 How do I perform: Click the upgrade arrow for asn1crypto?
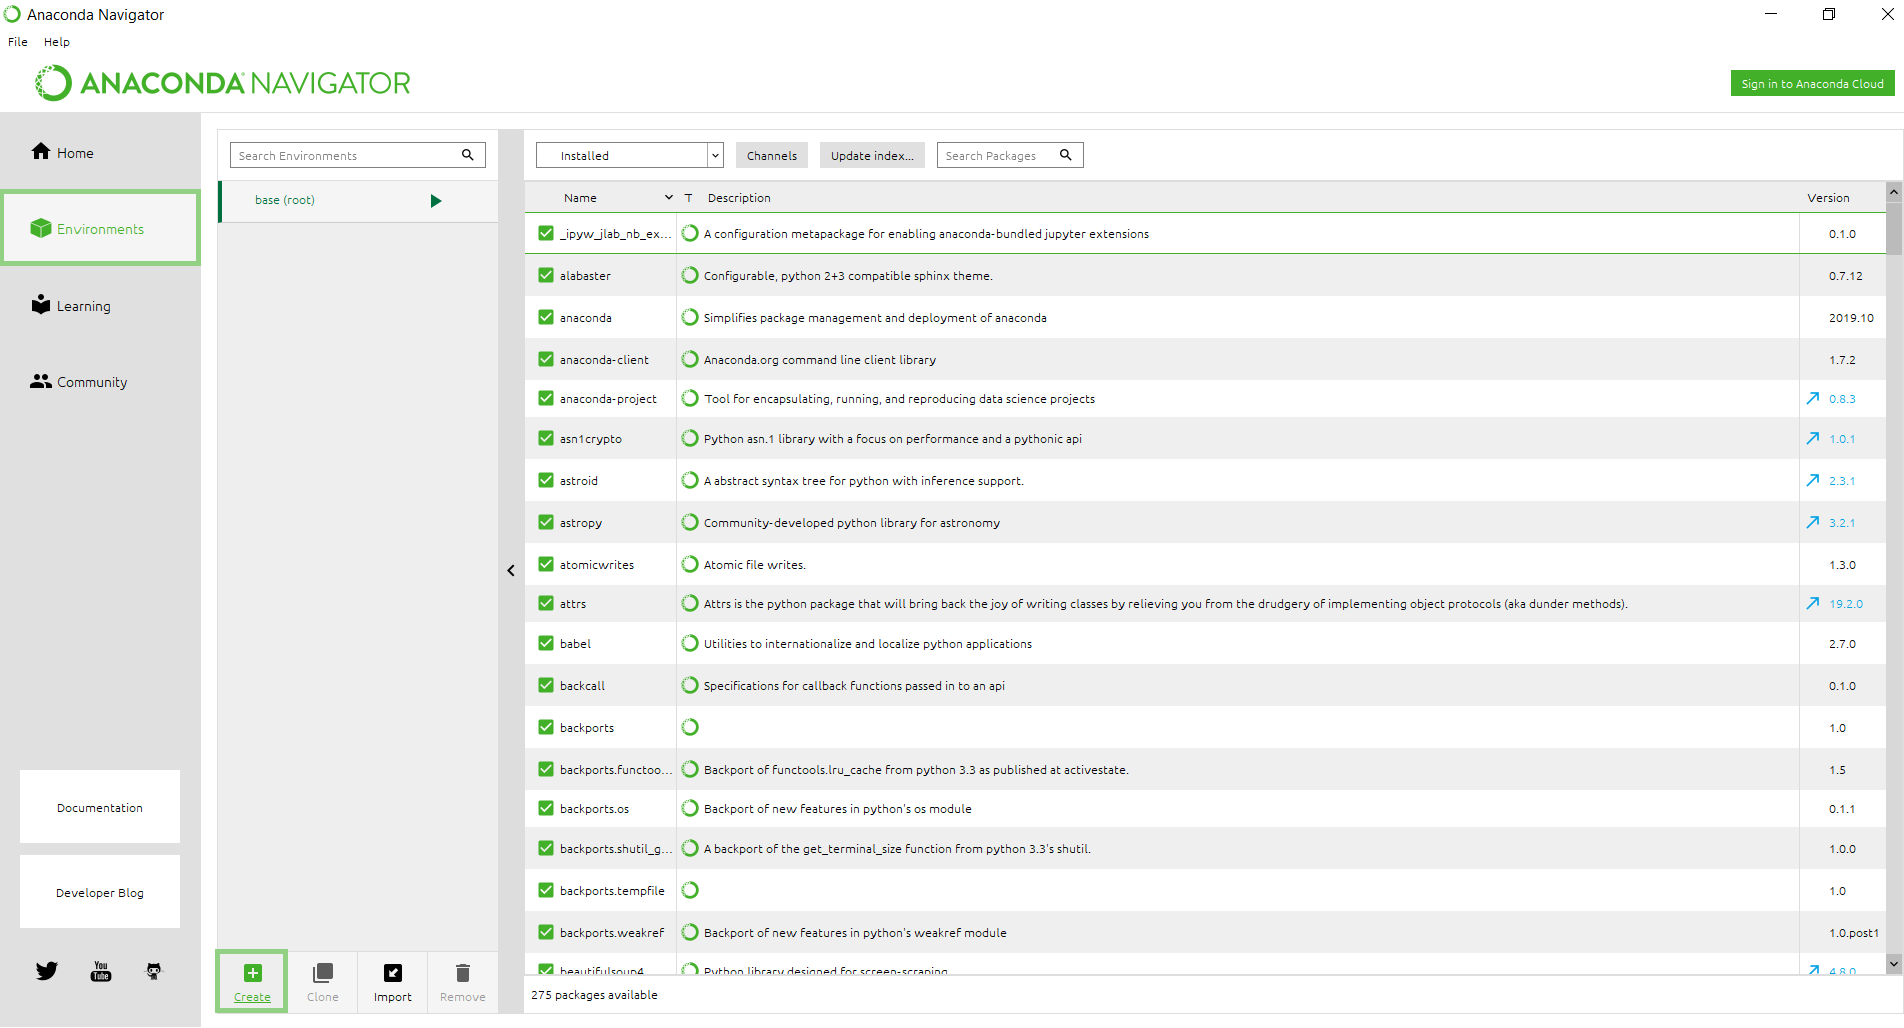(x=1813, y=438)
